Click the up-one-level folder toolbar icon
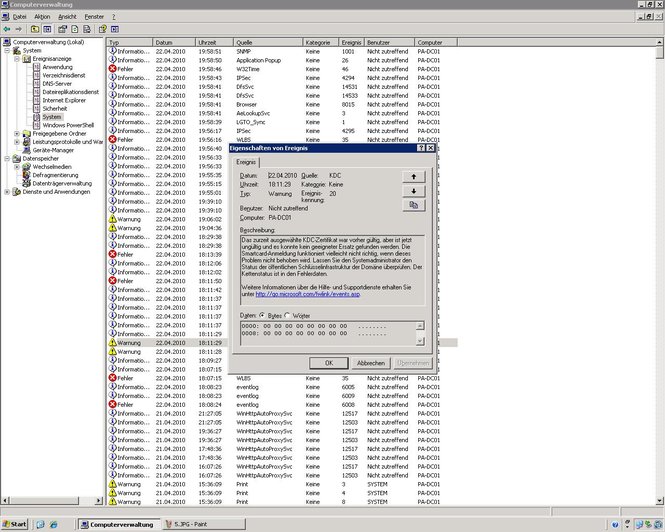665x532 pixels. tap(35, 29)
